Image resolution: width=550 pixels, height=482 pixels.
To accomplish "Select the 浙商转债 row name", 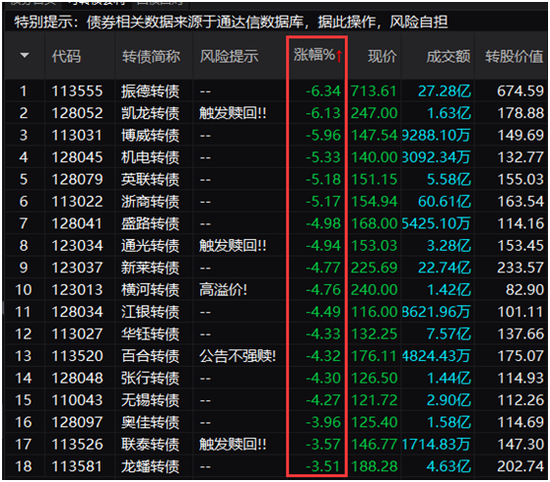I will point(150,202).
